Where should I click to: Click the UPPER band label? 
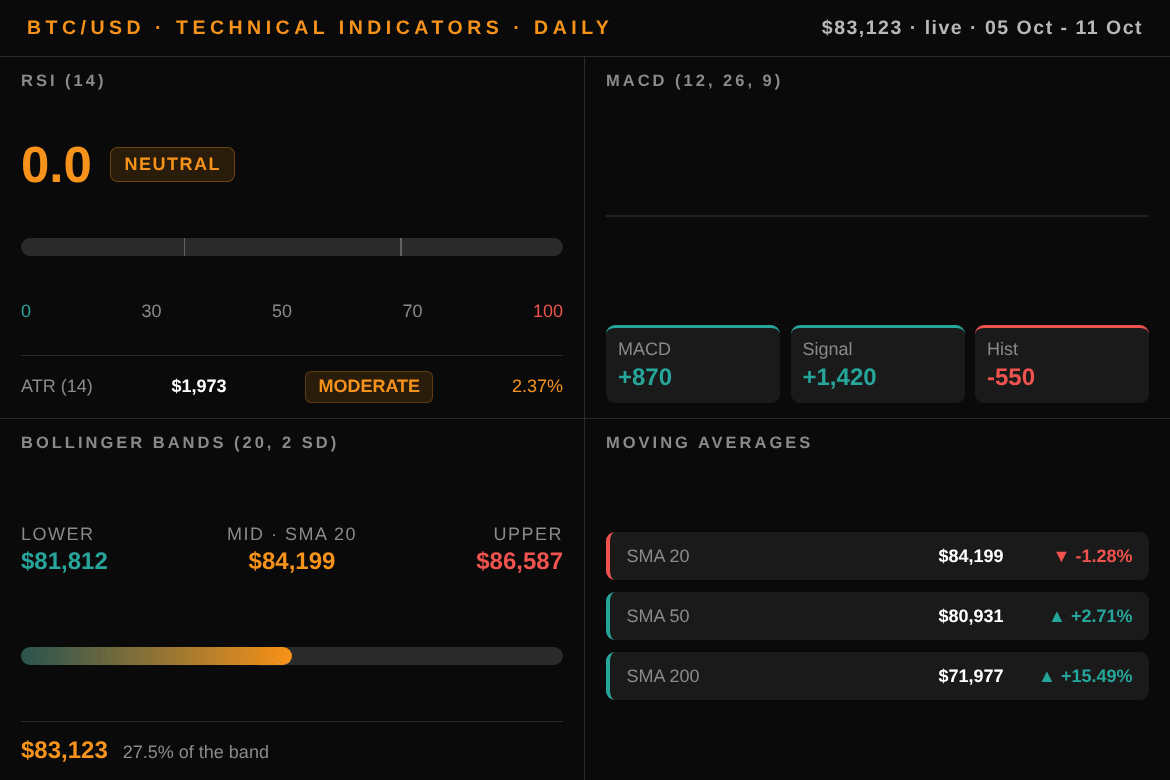(x=528, y=534)
